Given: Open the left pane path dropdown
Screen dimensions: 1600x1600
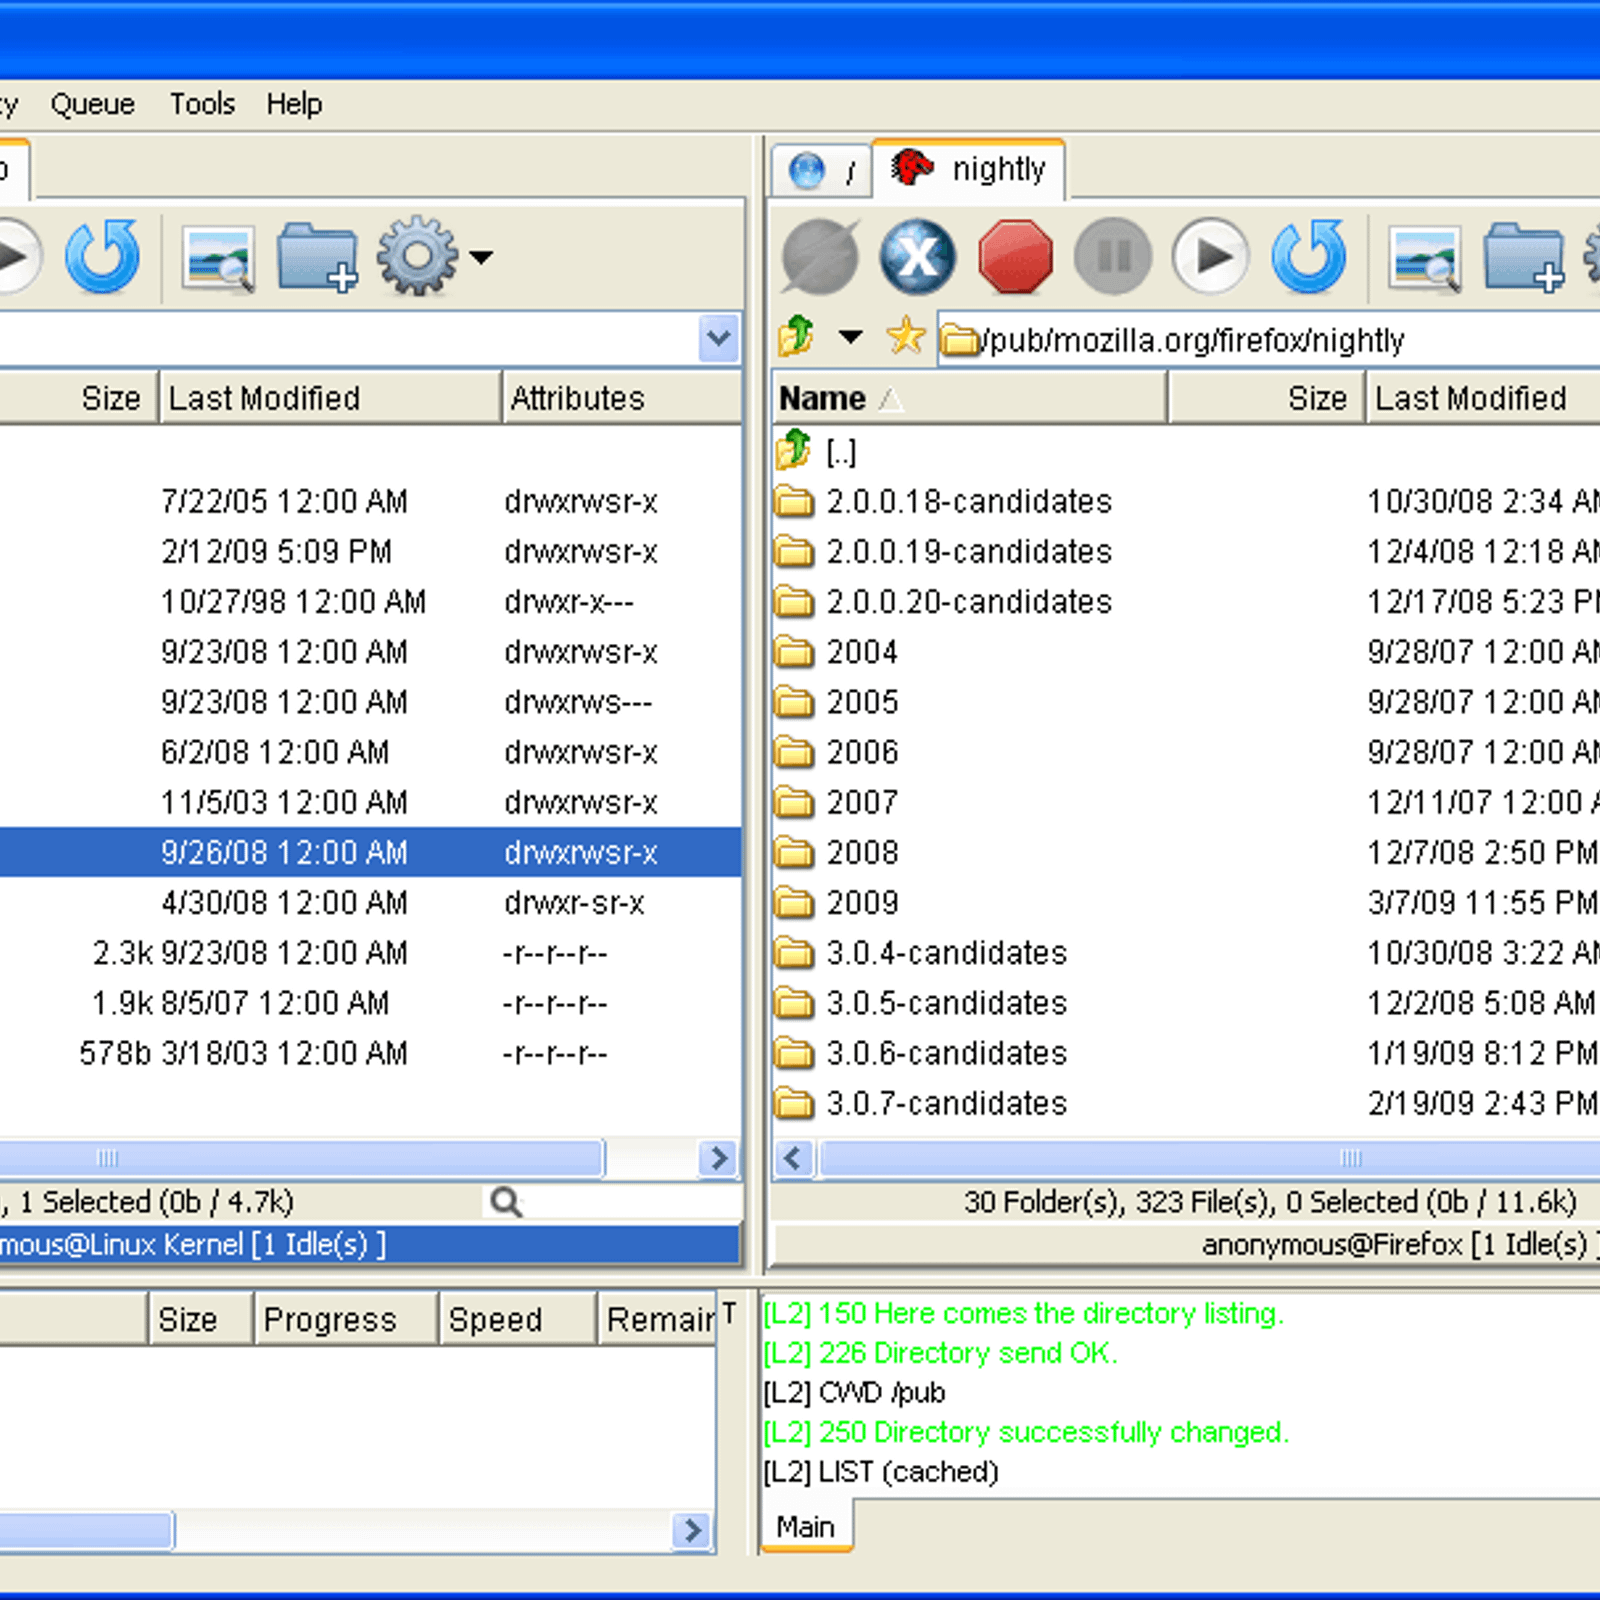Looking at the screenshot, I should (x=719, y=338).
